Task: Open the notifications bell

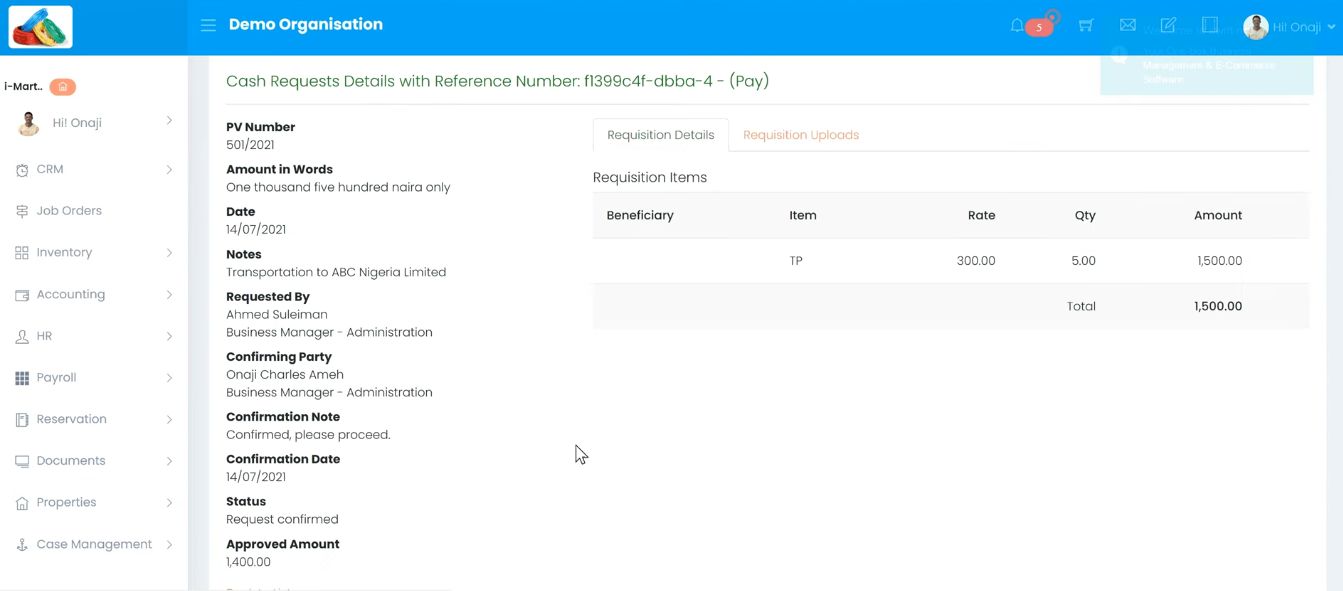Action: pyautogui.click(x=1017, y=26)
